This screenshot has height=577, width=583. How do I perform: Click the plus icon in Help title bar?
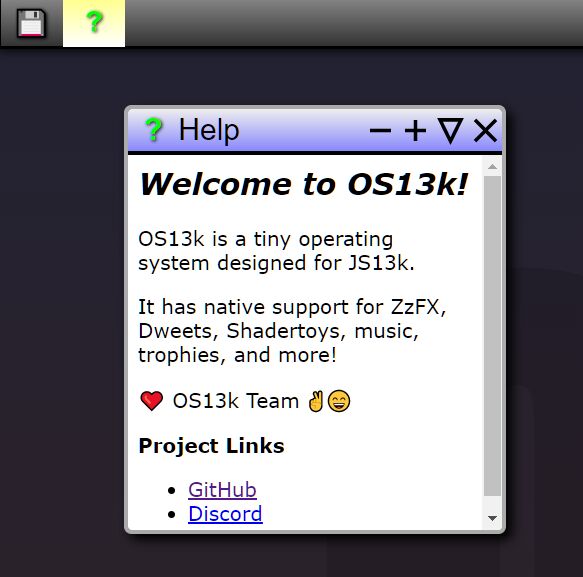415,130
